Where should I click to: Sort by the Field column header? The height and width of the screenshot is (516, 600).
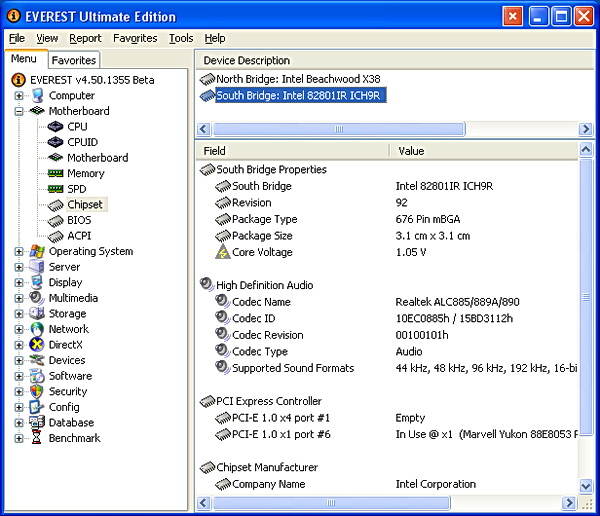tap(293, 151)
